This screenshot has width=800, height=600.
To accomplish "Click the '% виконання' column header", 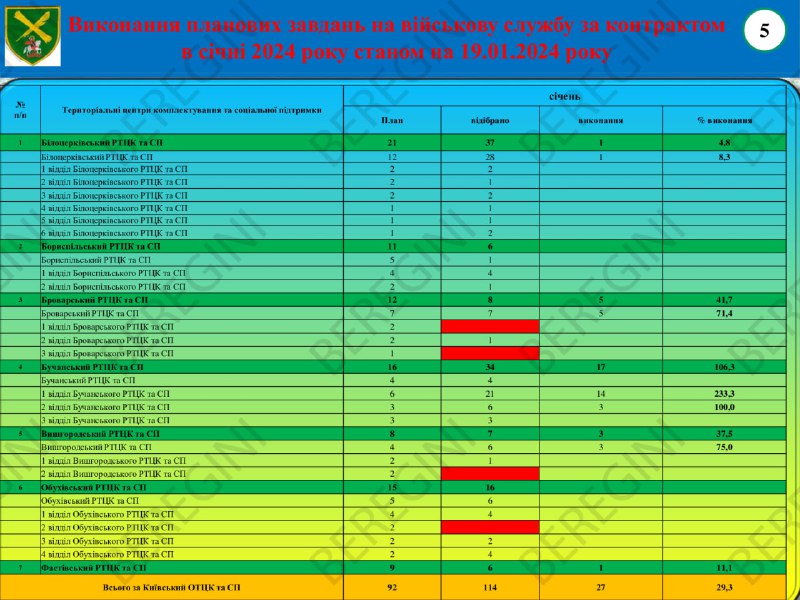I will click(724, 120).
